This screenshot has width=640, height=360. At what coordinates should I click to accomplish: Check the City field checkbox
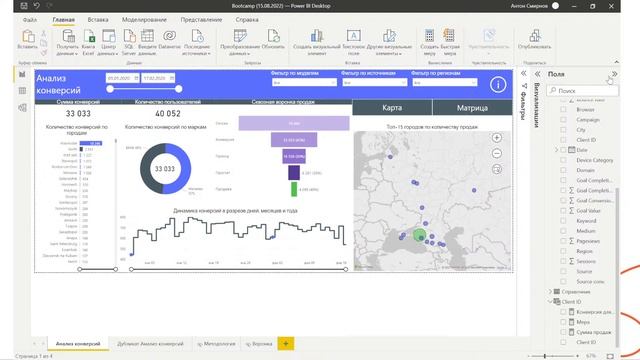tap(563, 130)
